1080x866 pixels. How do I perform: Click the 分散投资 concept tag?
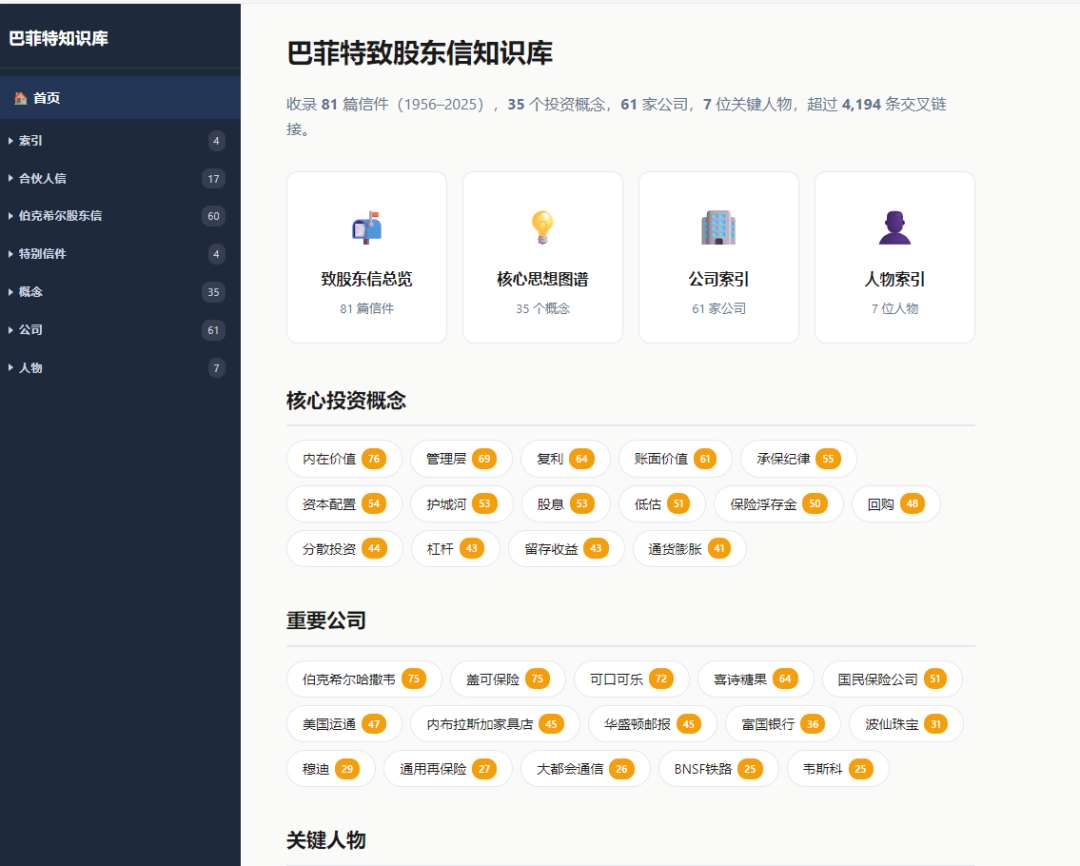coord(344,548)
